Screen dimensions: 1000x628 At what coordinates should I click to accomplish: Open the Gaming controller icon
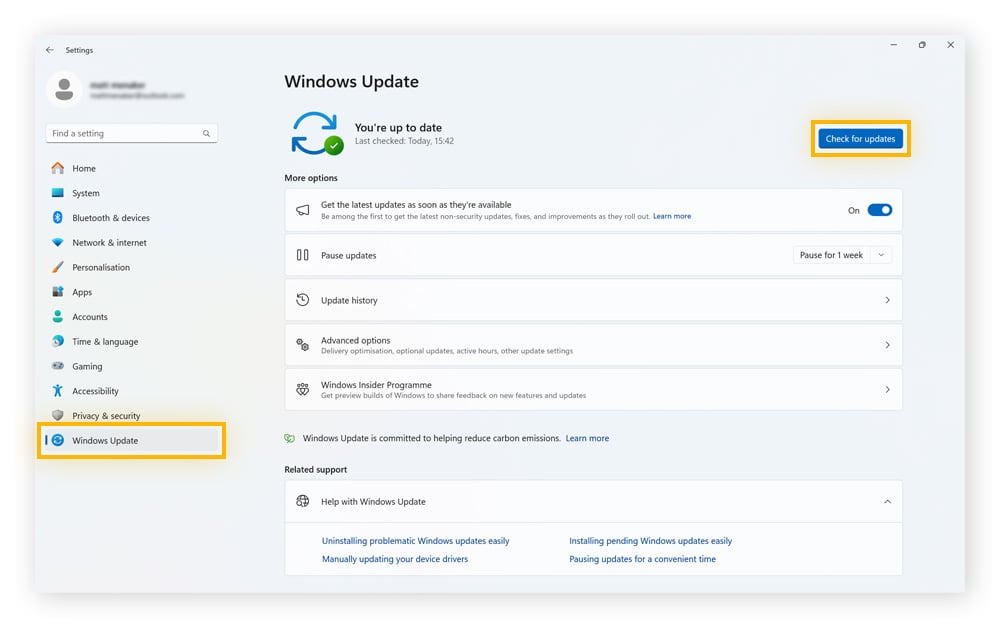(x=58, y=366)
